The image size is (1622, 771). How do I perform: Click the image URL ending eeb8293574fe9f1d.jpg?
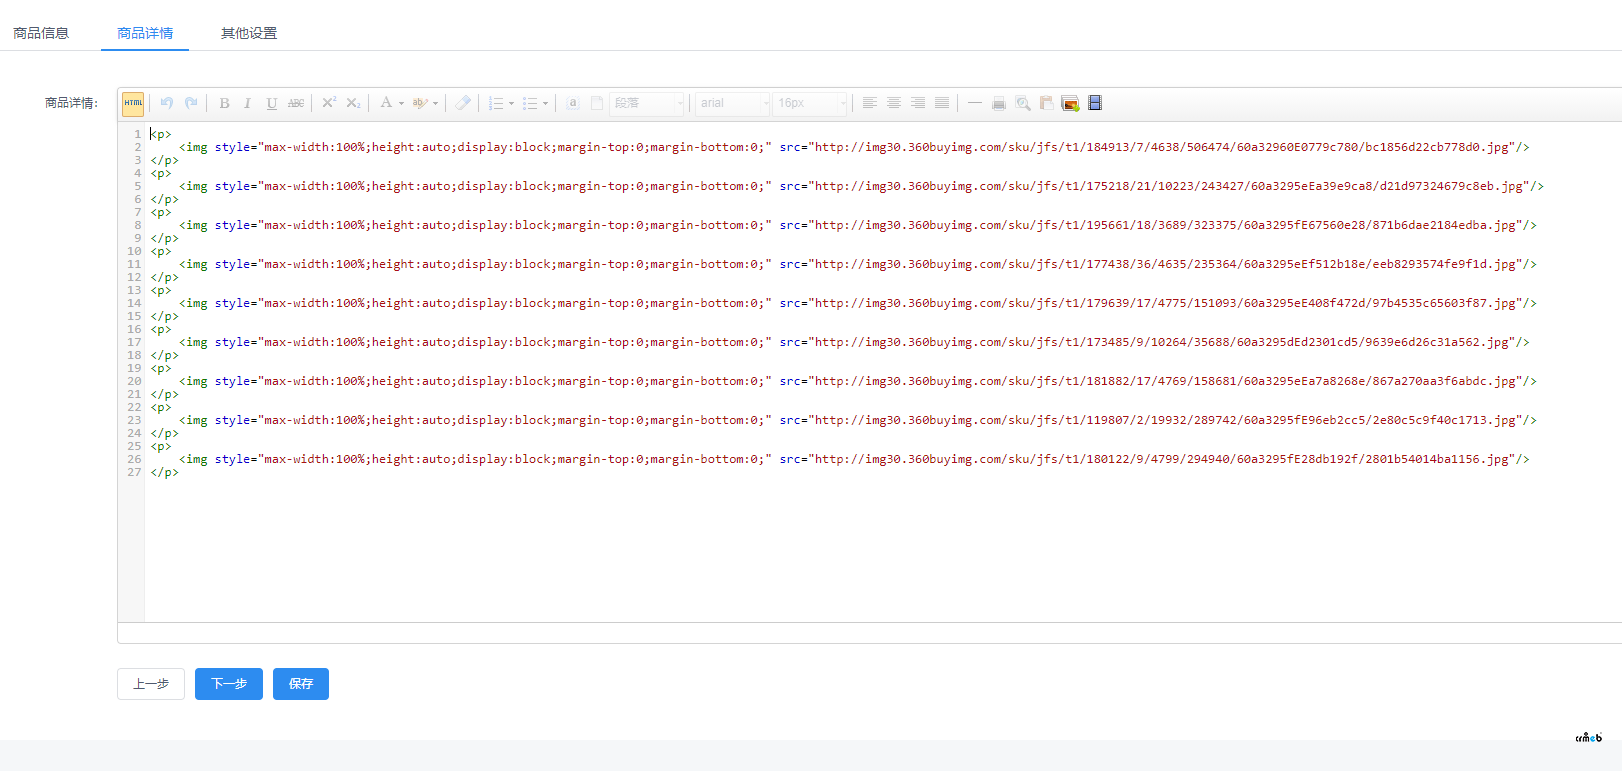coord(1168,264)
